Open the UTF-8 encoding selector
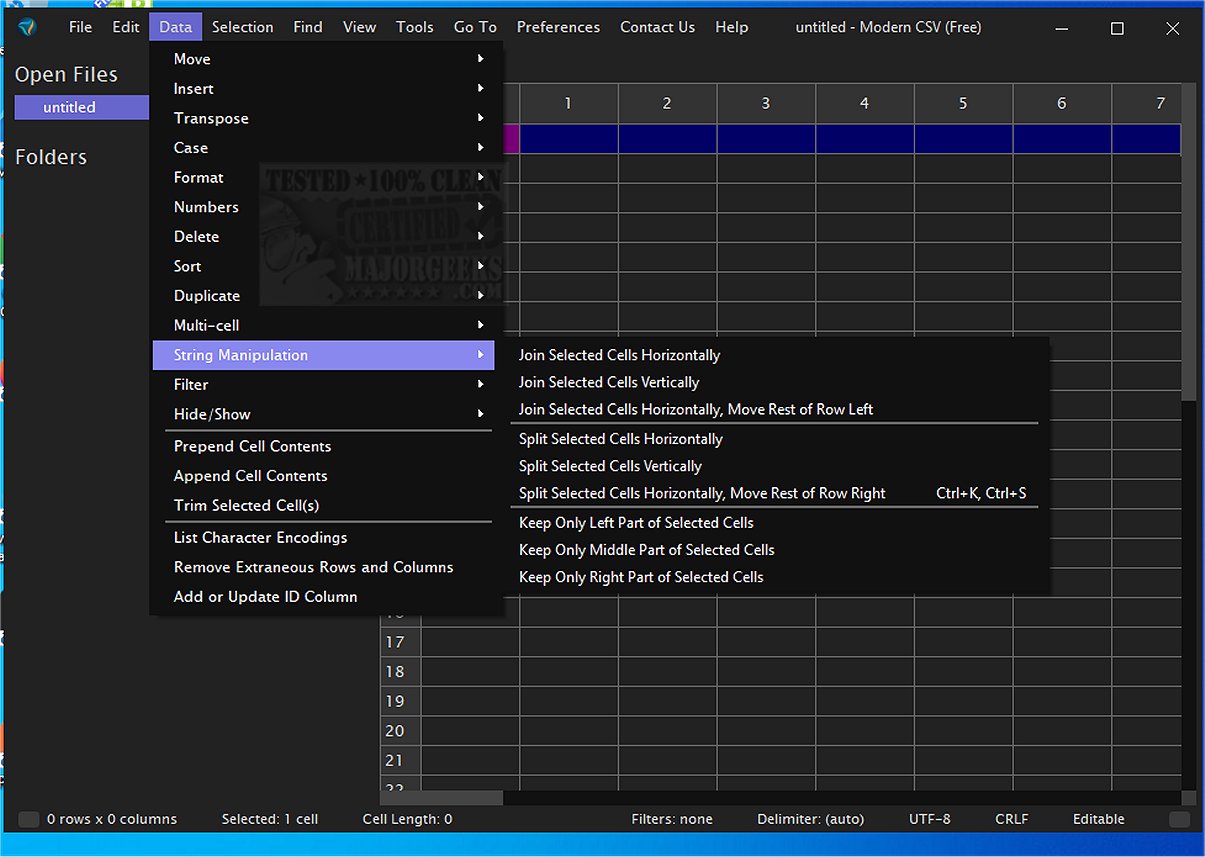The width and height of the screenshot is (1205, 857). click(x=929, y=819)
